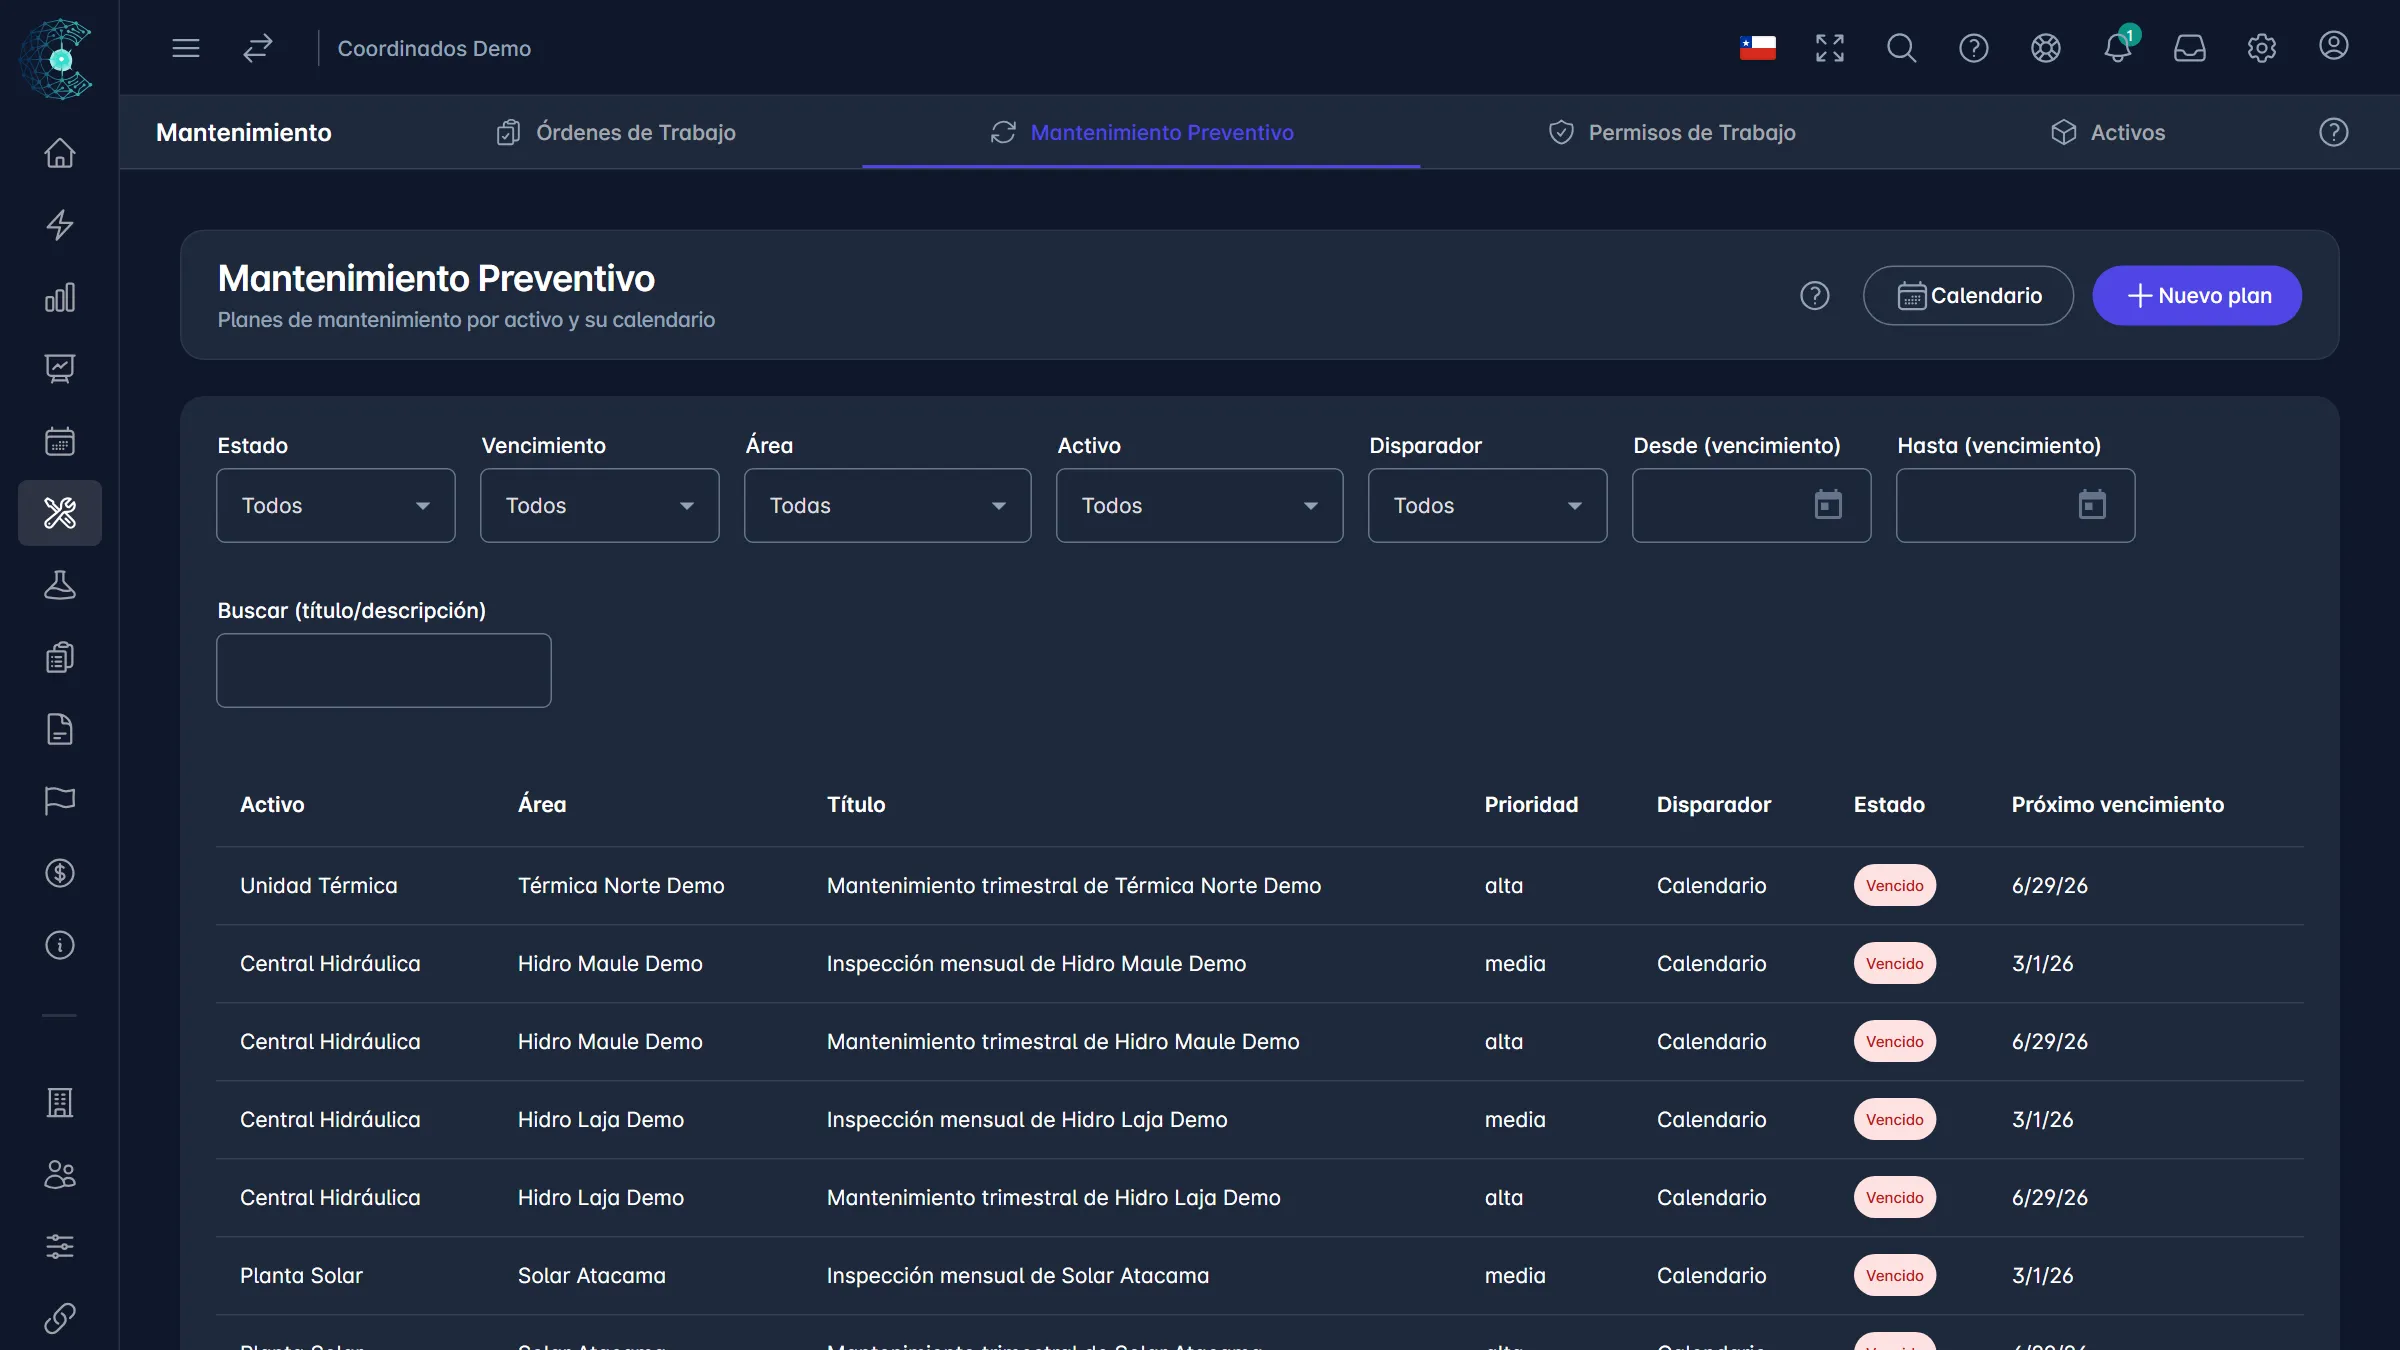2400x1350 pixels.
Task: Open the calendar sidebar icon
Action: [x=60, y=441]
